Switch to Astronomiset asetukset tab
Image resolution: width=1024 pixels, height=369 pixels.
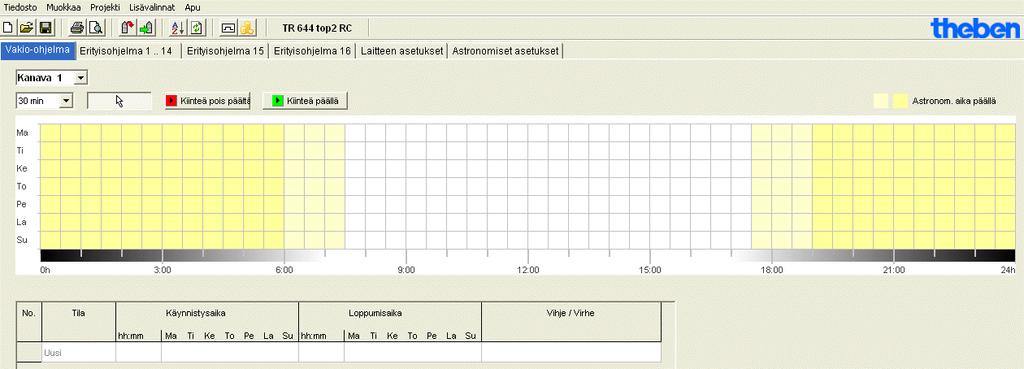tap(505, 51)
